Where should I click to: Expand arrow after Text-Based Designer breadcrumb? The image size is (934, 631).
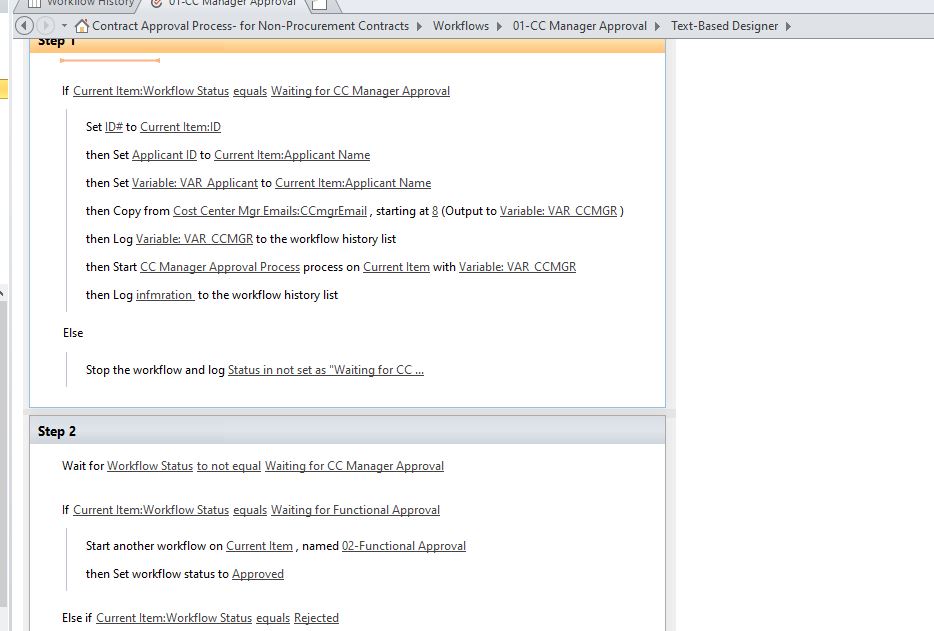[x=788, y=26]
